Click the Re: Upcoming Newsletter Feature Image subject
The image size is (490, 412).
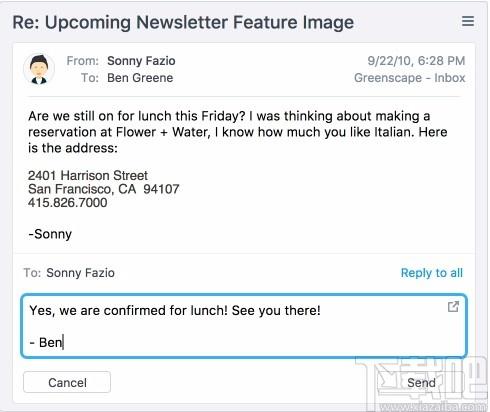tap(183, 23)
